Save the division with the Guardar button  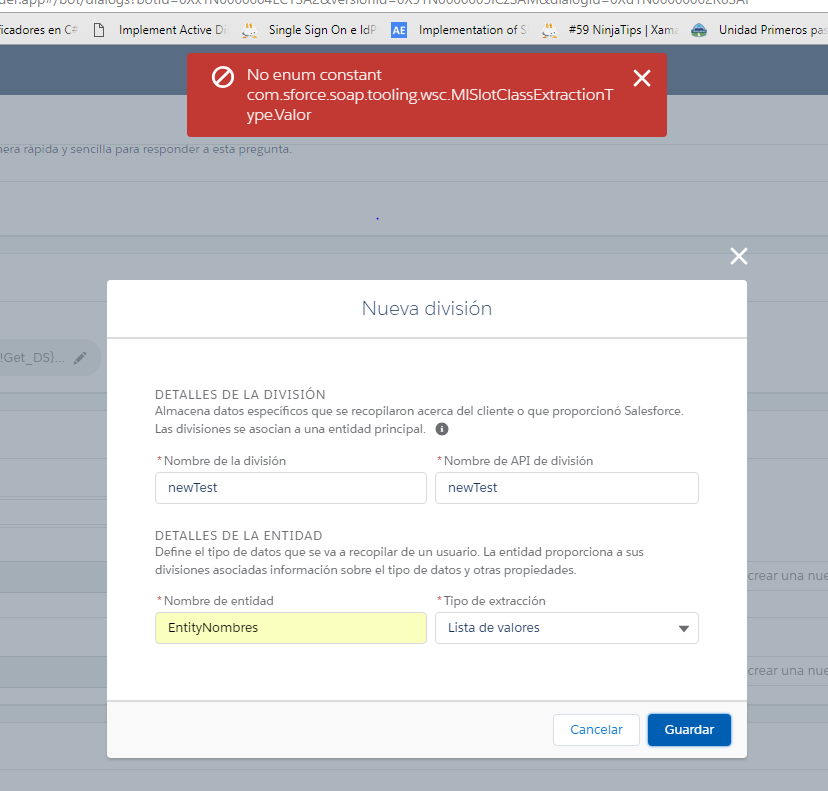689,730
